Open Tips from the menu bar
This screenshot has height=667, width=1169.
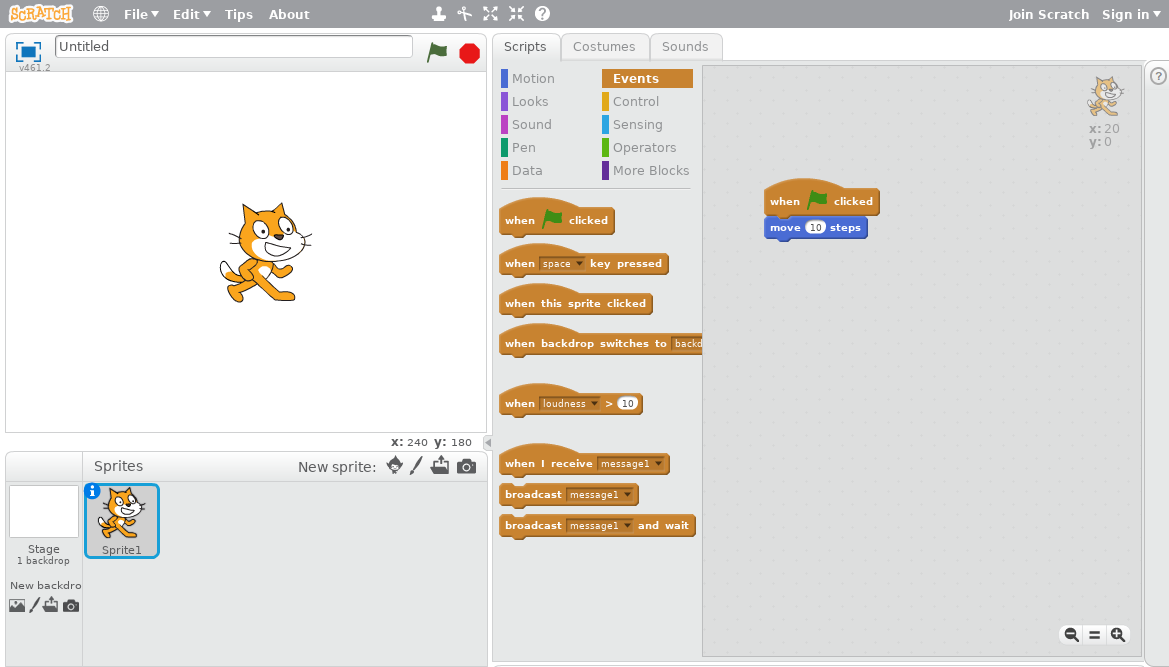[239, 14]
